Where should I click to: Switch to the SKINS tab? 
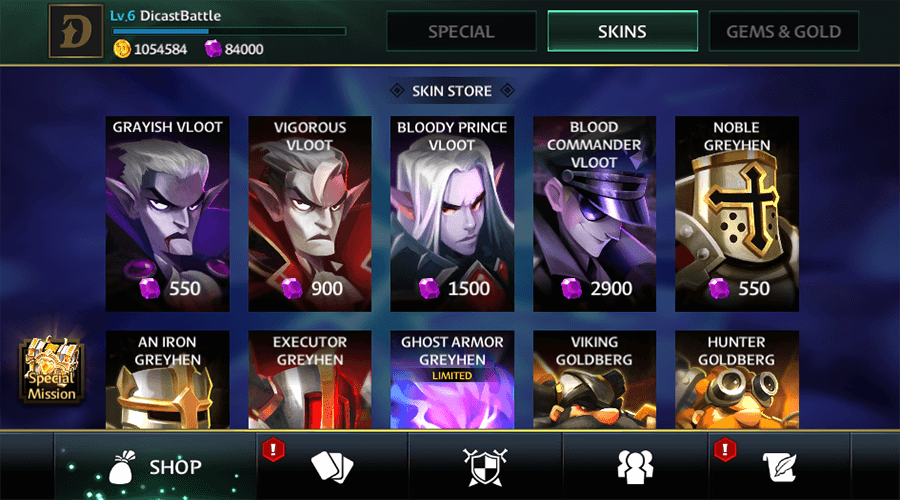point(622,31)
